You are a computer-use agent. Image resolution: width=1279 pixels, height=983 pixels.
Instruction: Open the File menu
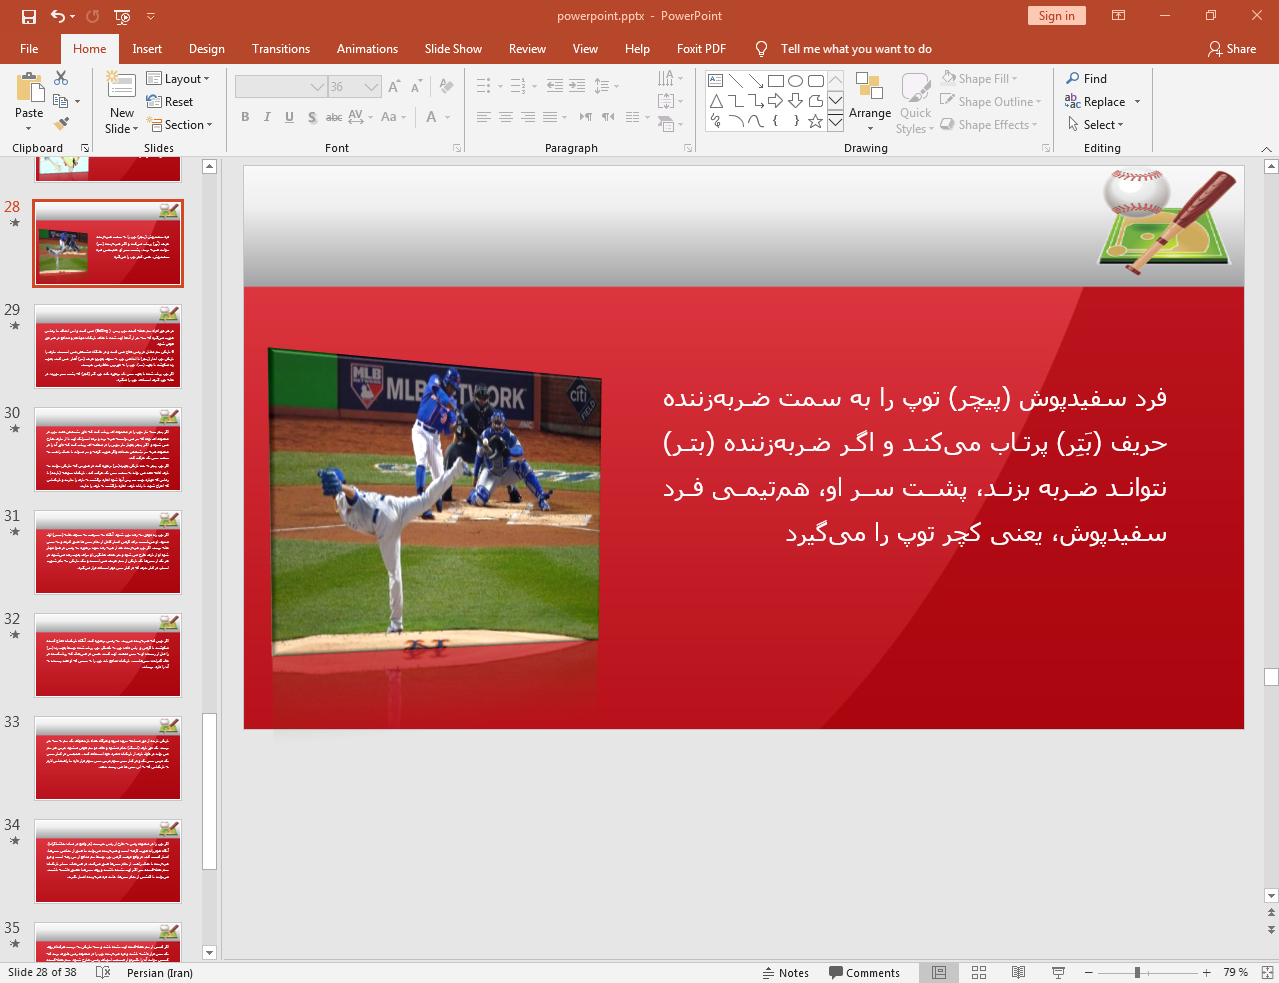[x=29, y=48]
